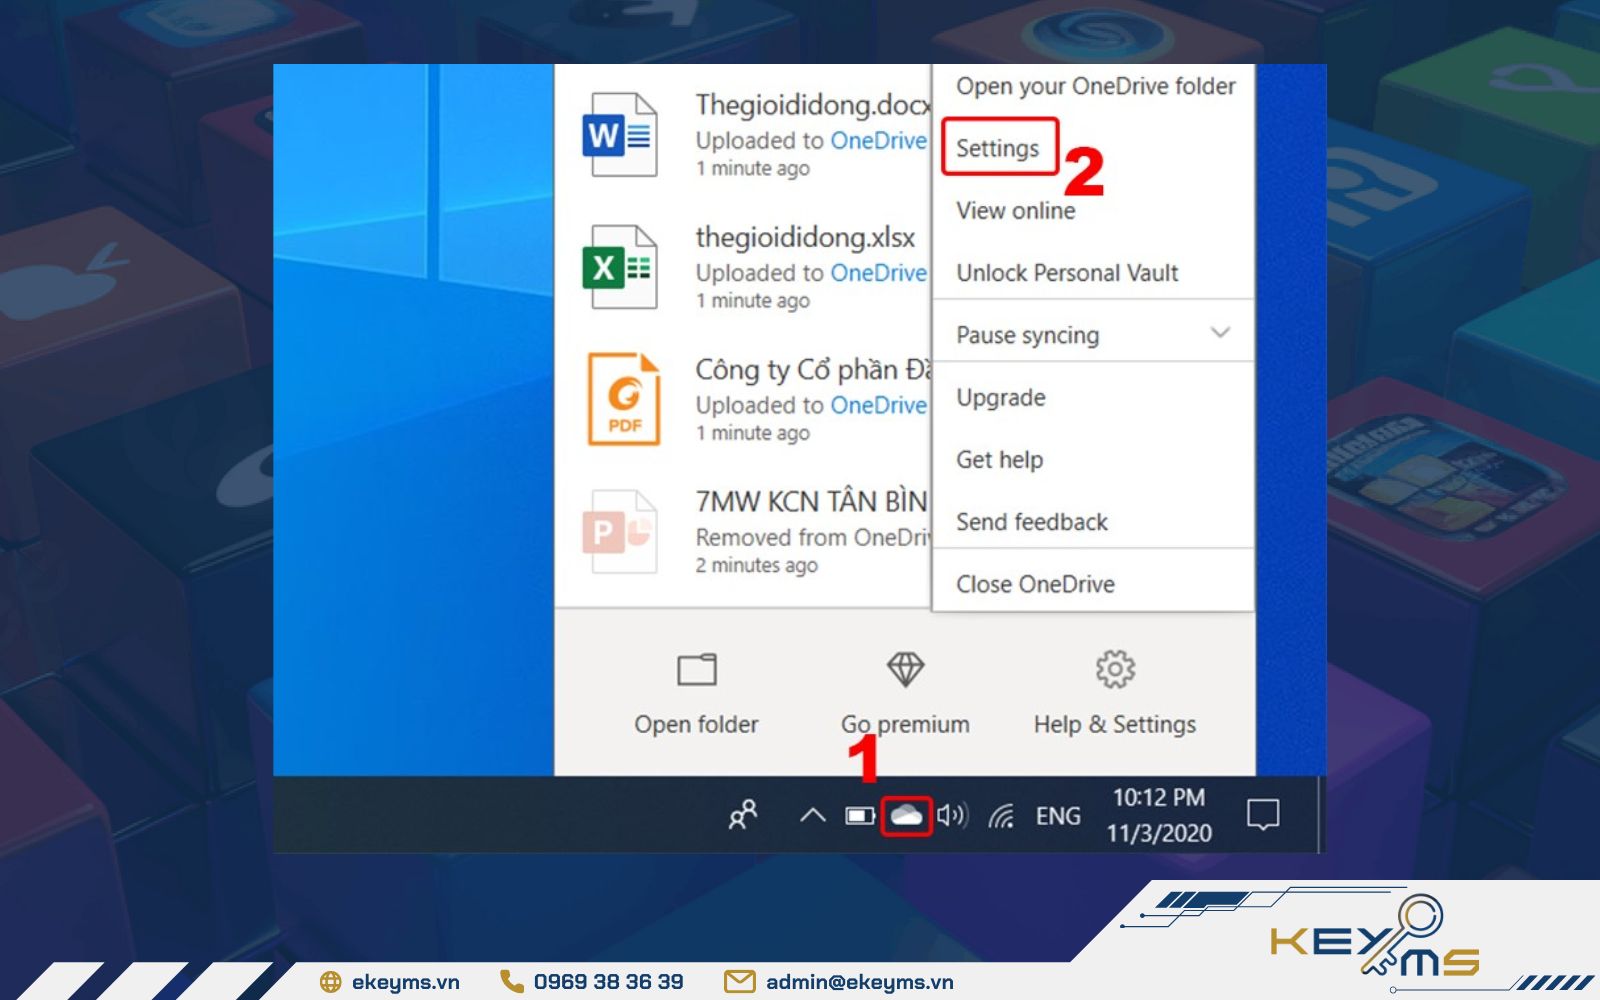Image resolution: width=1600 pixels, height=1000 pixels.
Task: Click the Go premium diamond icon
Action: point(905,669)
